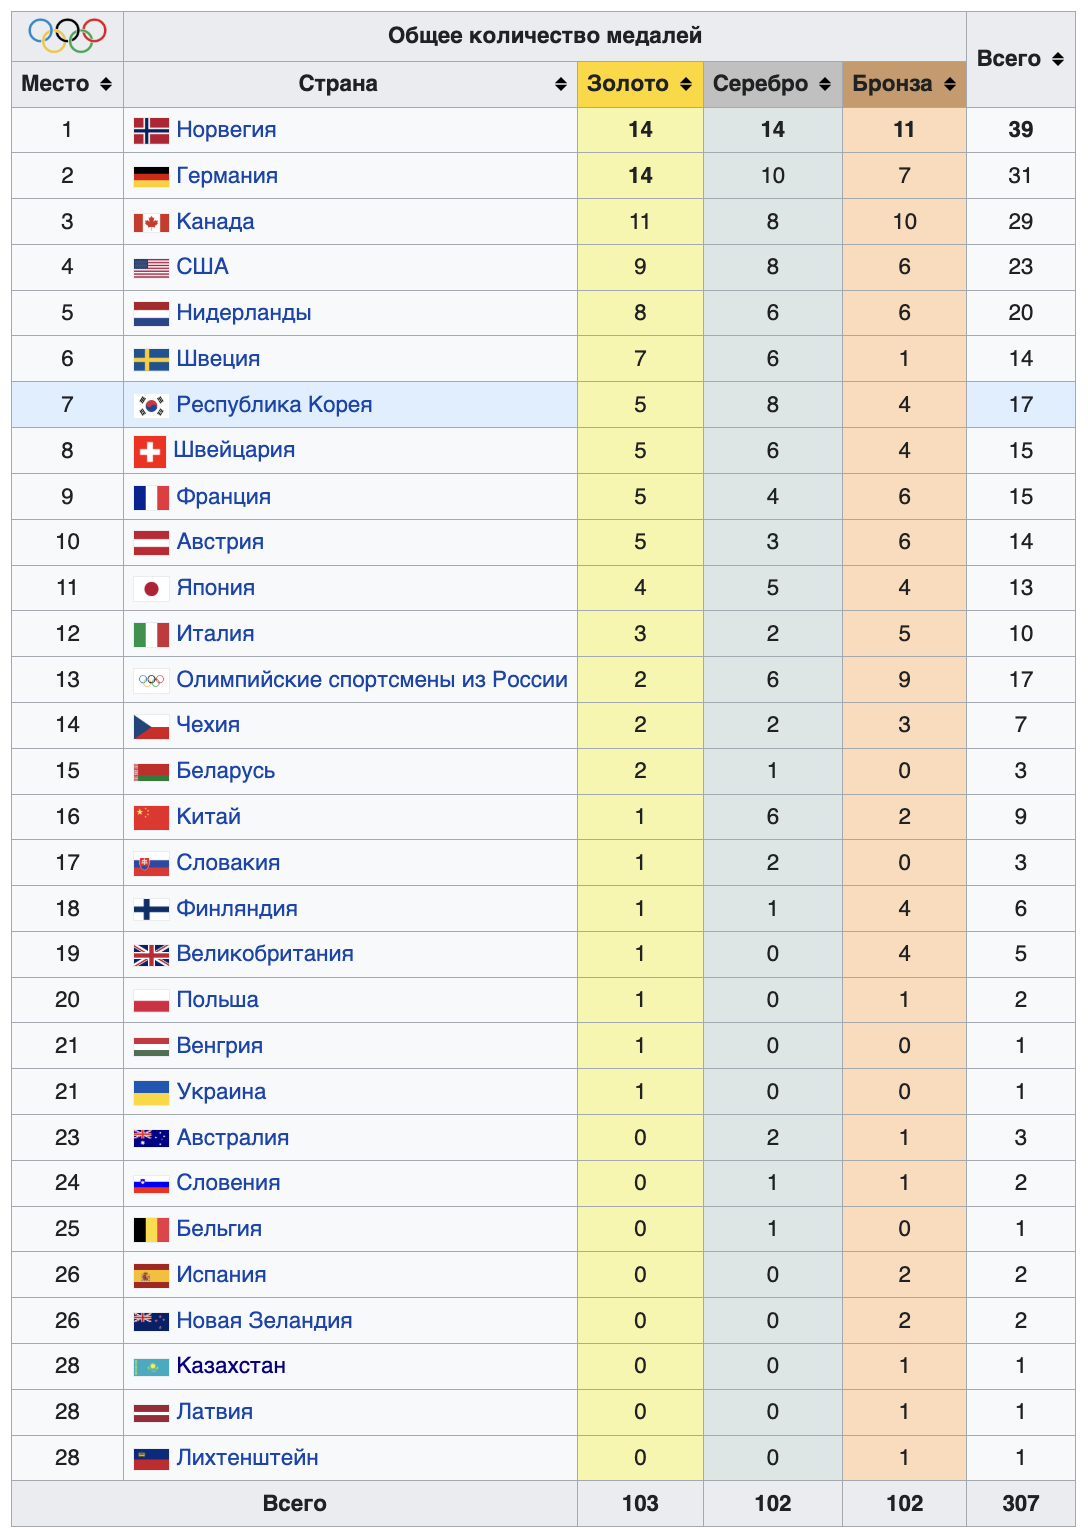Click the Switzerland flag icon
The width and height of the screenshot is (1088, 1540).
(x=150, y=451)
